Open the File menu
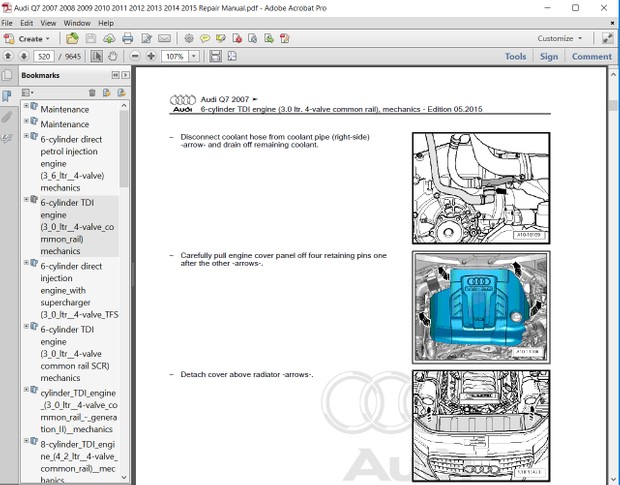This screenshot has height=485, width=620. coord(7,23)
